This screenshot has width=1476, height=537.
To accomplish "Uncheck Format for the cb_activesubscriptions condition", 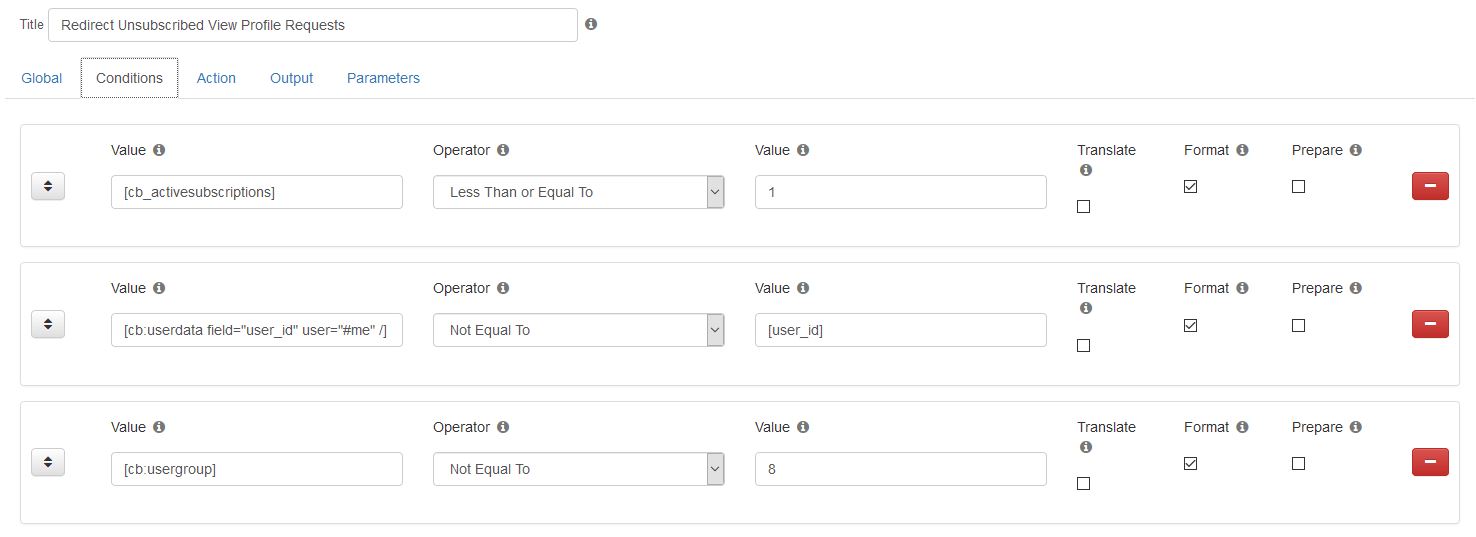I will pos(1190,186).
